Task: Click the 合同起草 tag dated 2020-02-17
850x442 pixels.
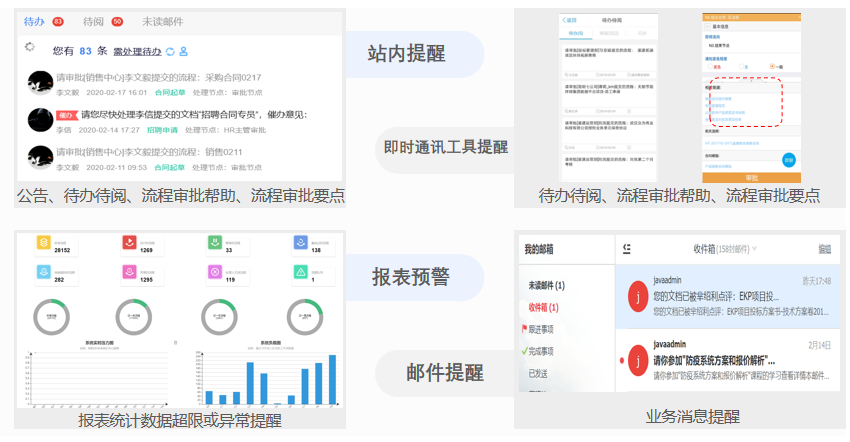Action: pos(170,93)
